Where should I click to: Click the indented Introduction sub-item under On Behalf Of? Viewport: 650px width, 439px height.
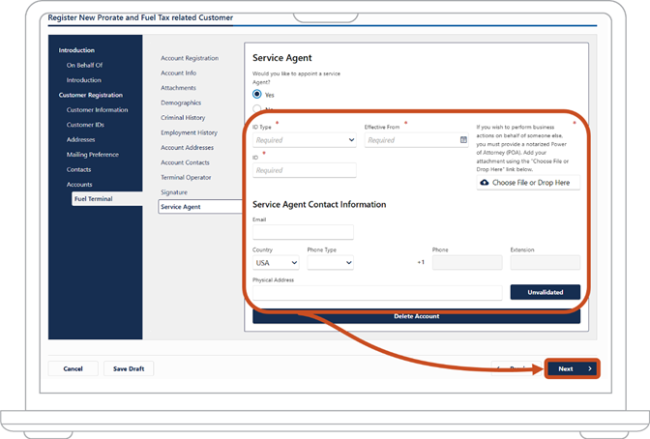[84, 80]
